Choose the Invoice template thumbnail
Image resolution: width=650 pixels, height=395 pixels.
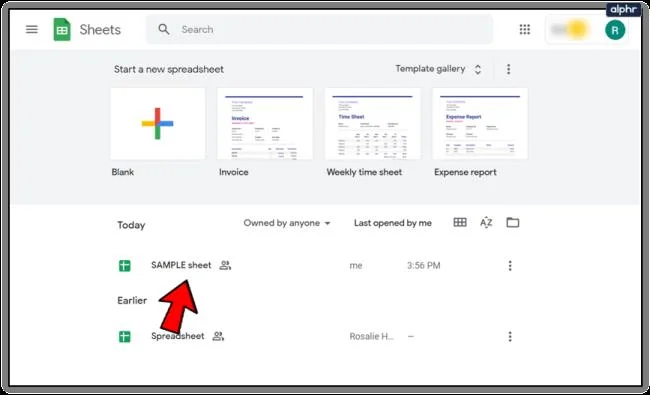pyautogui.click(x=265, y=124)
